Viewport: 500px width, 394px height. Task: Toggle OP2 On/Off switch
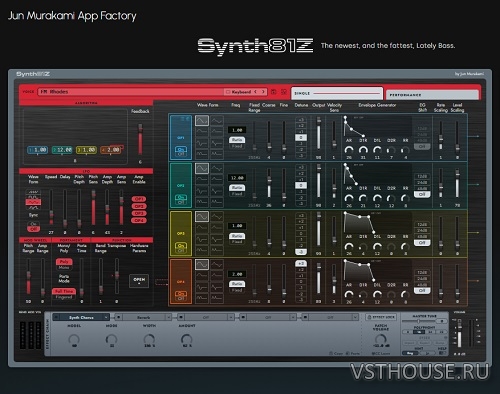[x=181, y=199]
